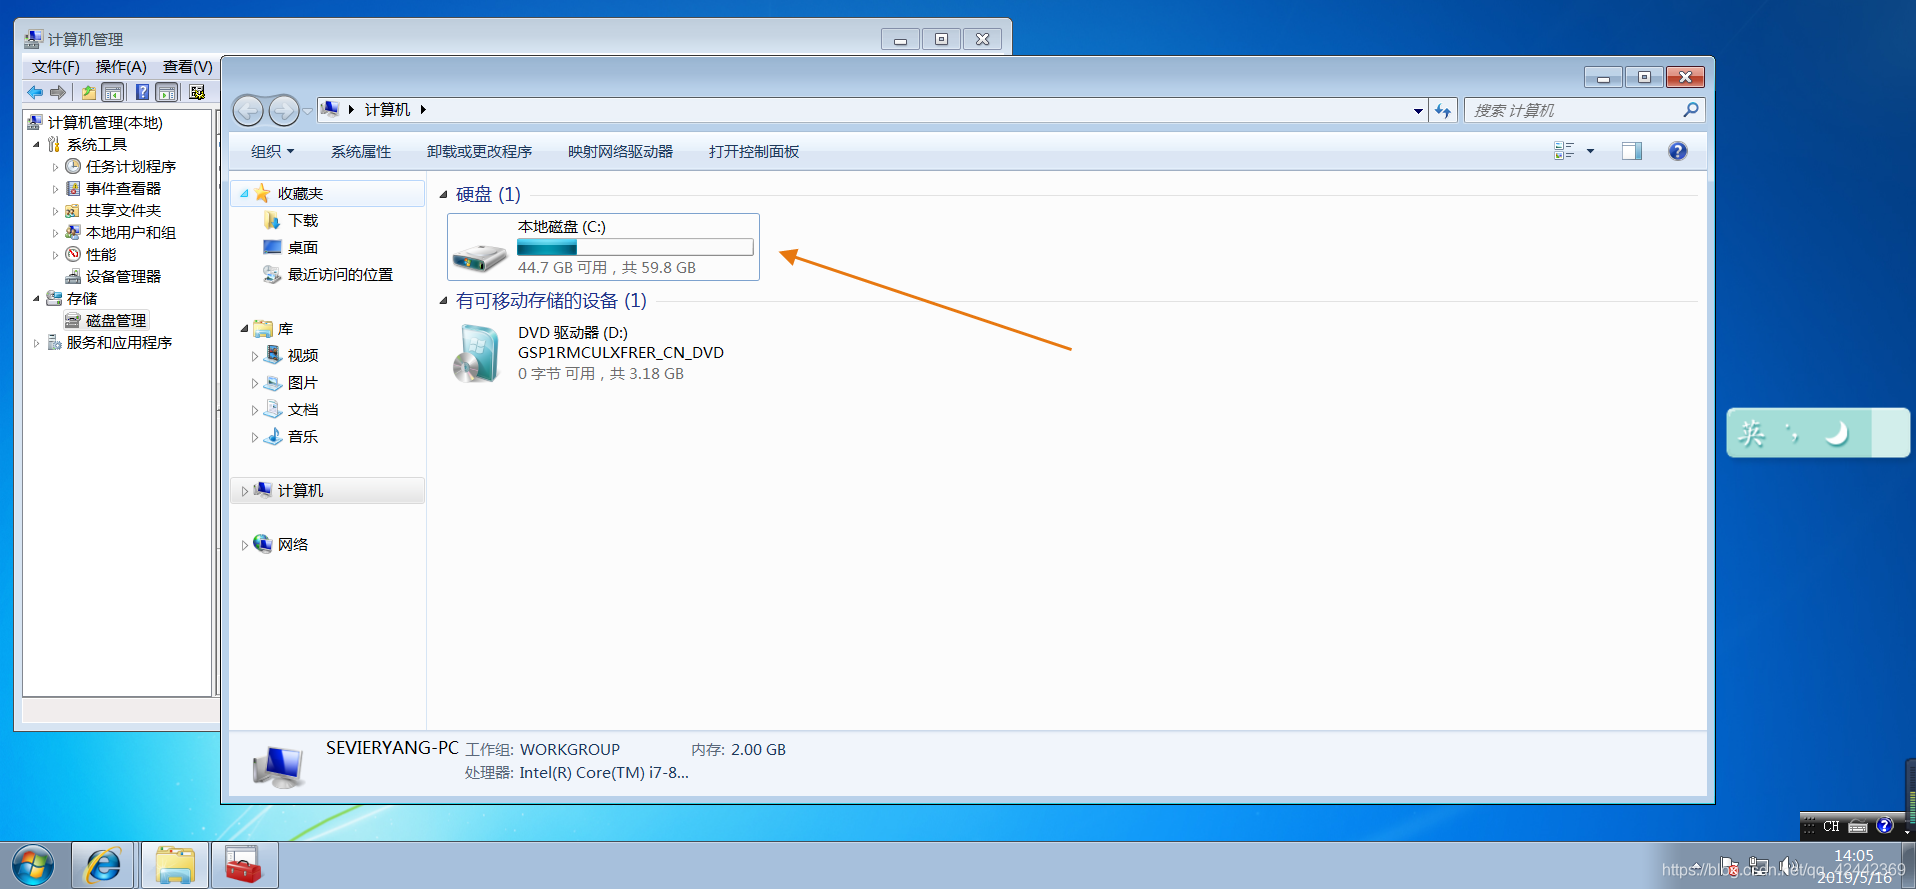The image size is (1916, 889).
Task: Click 打开控制面板
Action: [754, 152]
